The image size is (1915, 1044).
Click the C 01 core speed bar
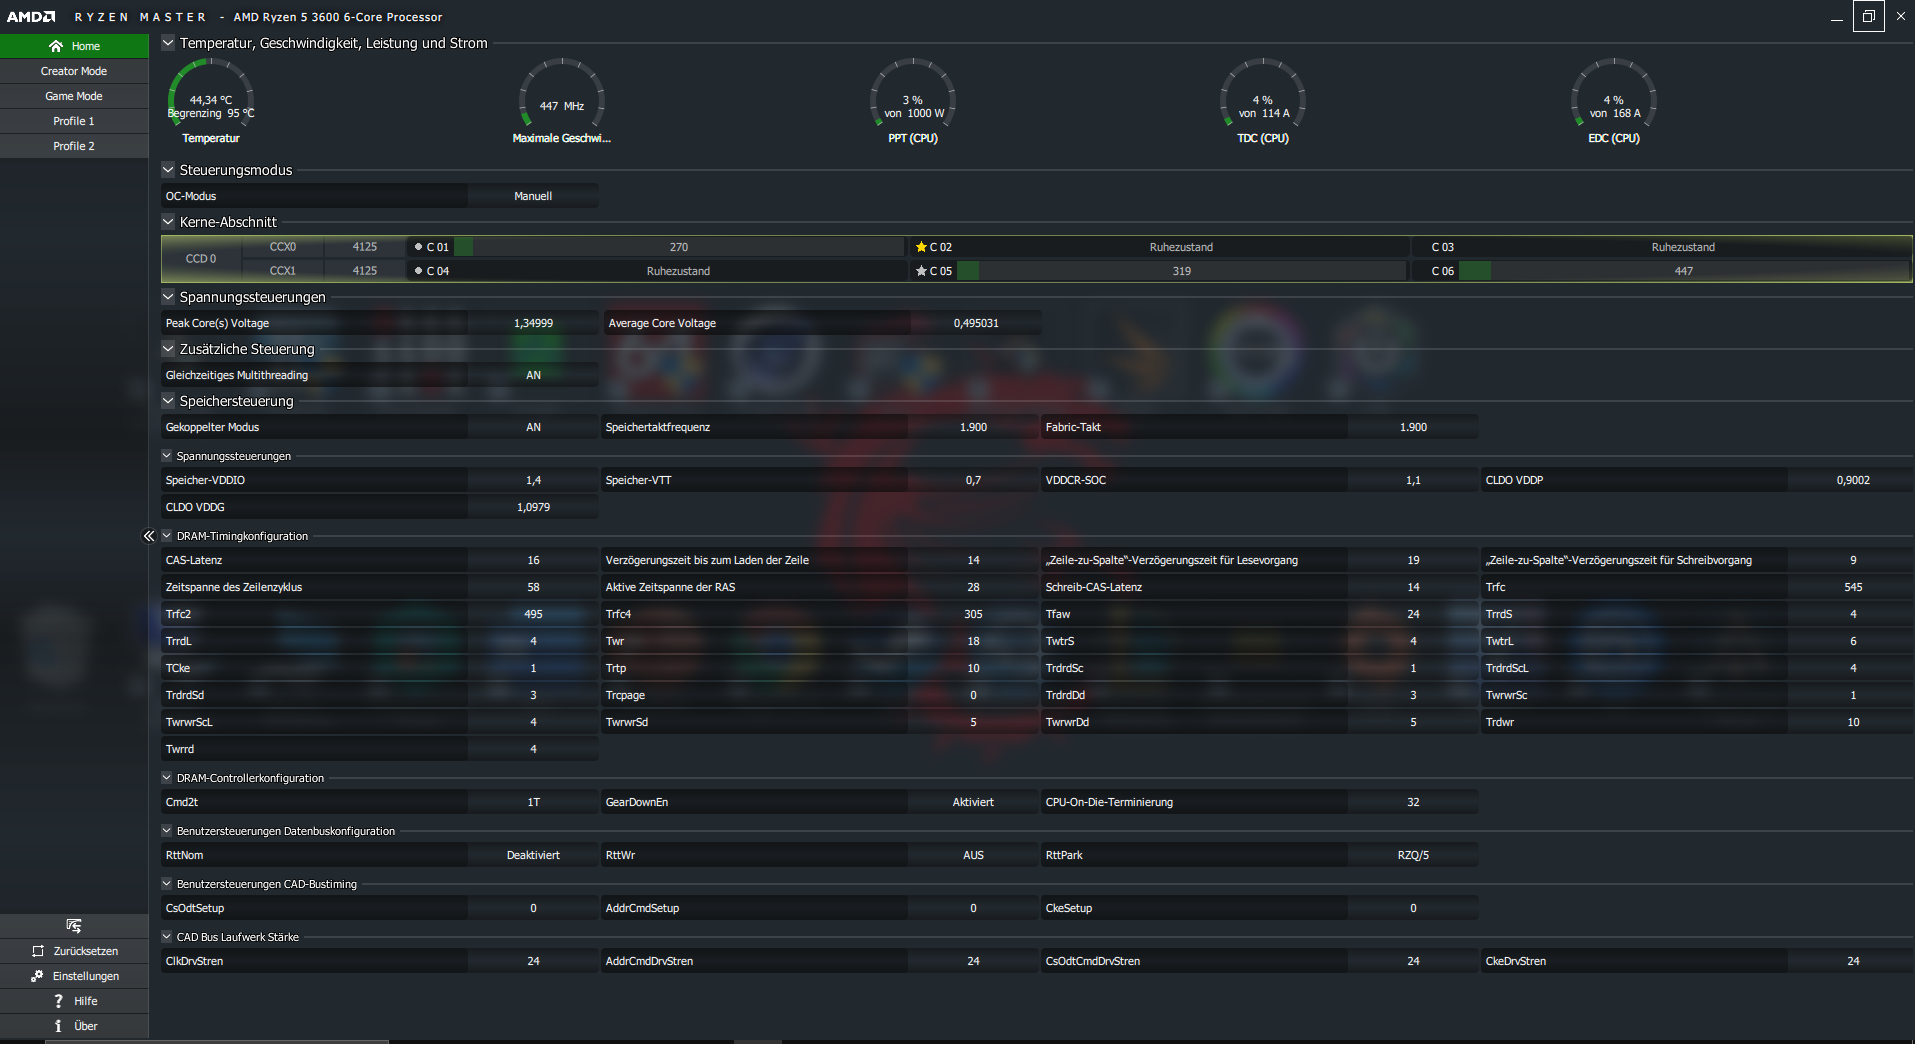(x=679, y=247)
